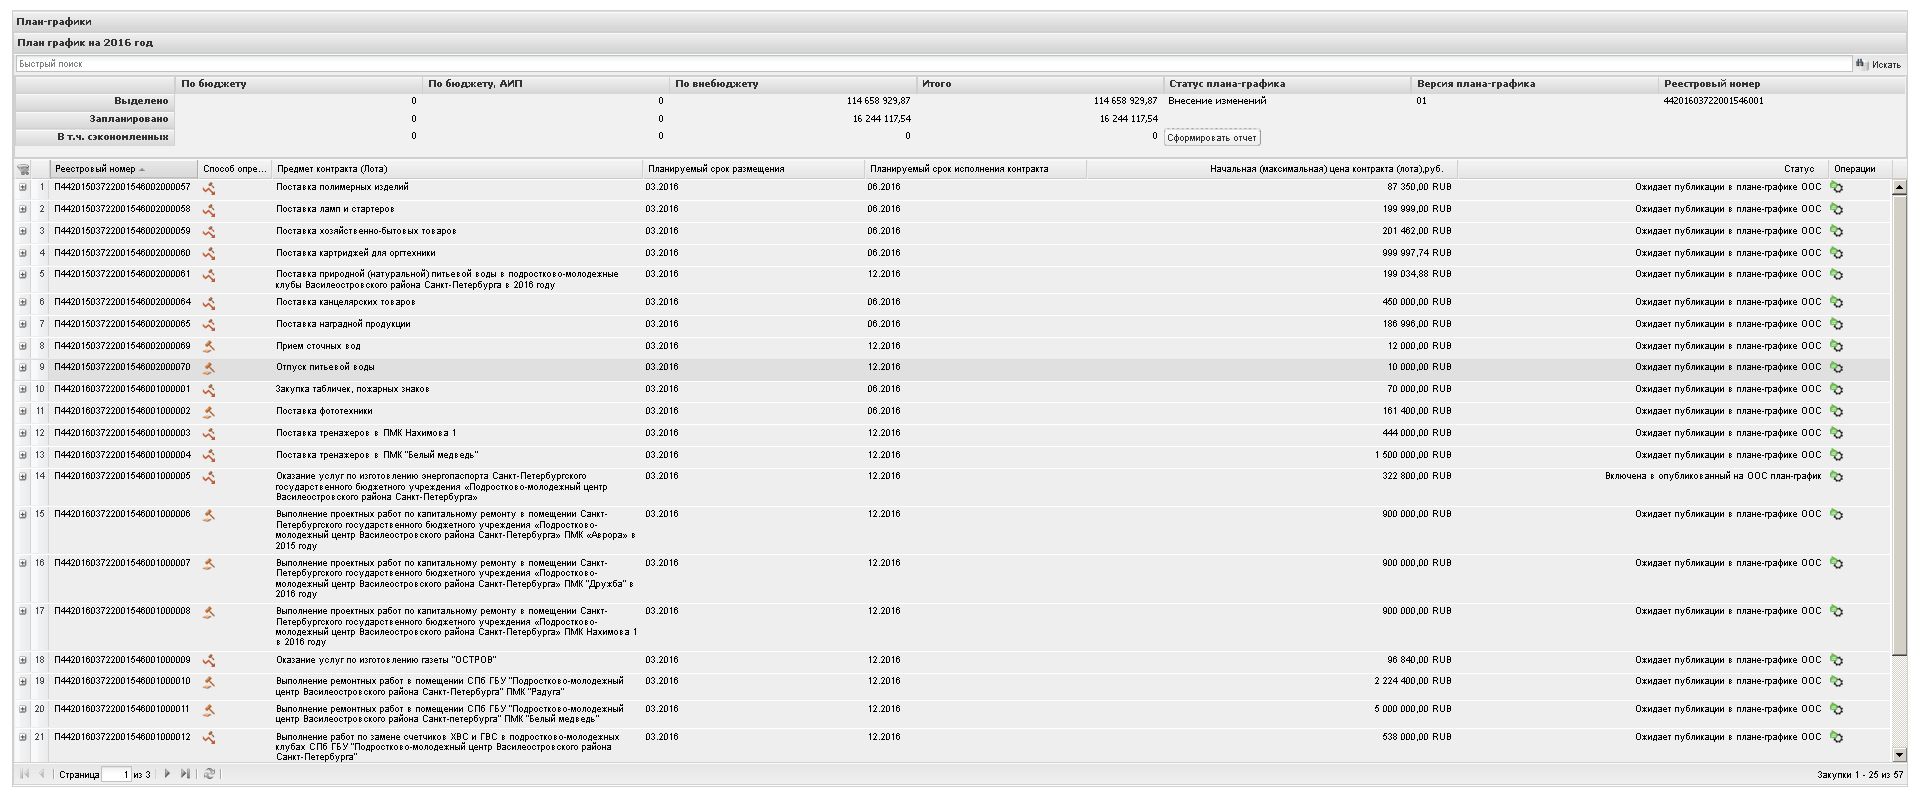Open operations for Поставка канцелярских товаров

pos(1836,303)
